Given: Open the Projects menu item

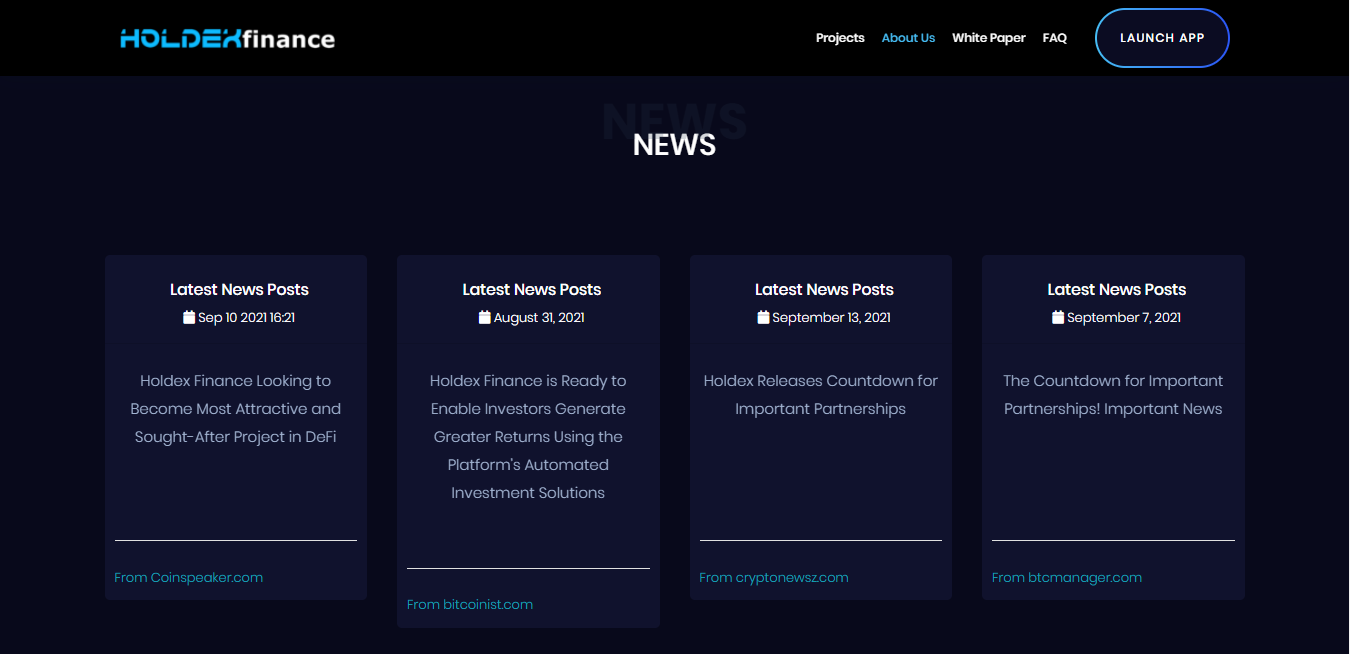Looking at the screenshot, I should tap(840, 38).
